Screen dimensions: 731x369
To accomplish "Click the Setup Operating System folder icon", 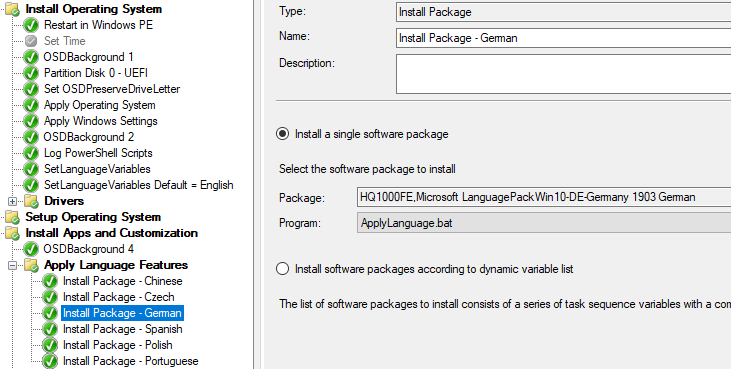I will pos(12,217).
